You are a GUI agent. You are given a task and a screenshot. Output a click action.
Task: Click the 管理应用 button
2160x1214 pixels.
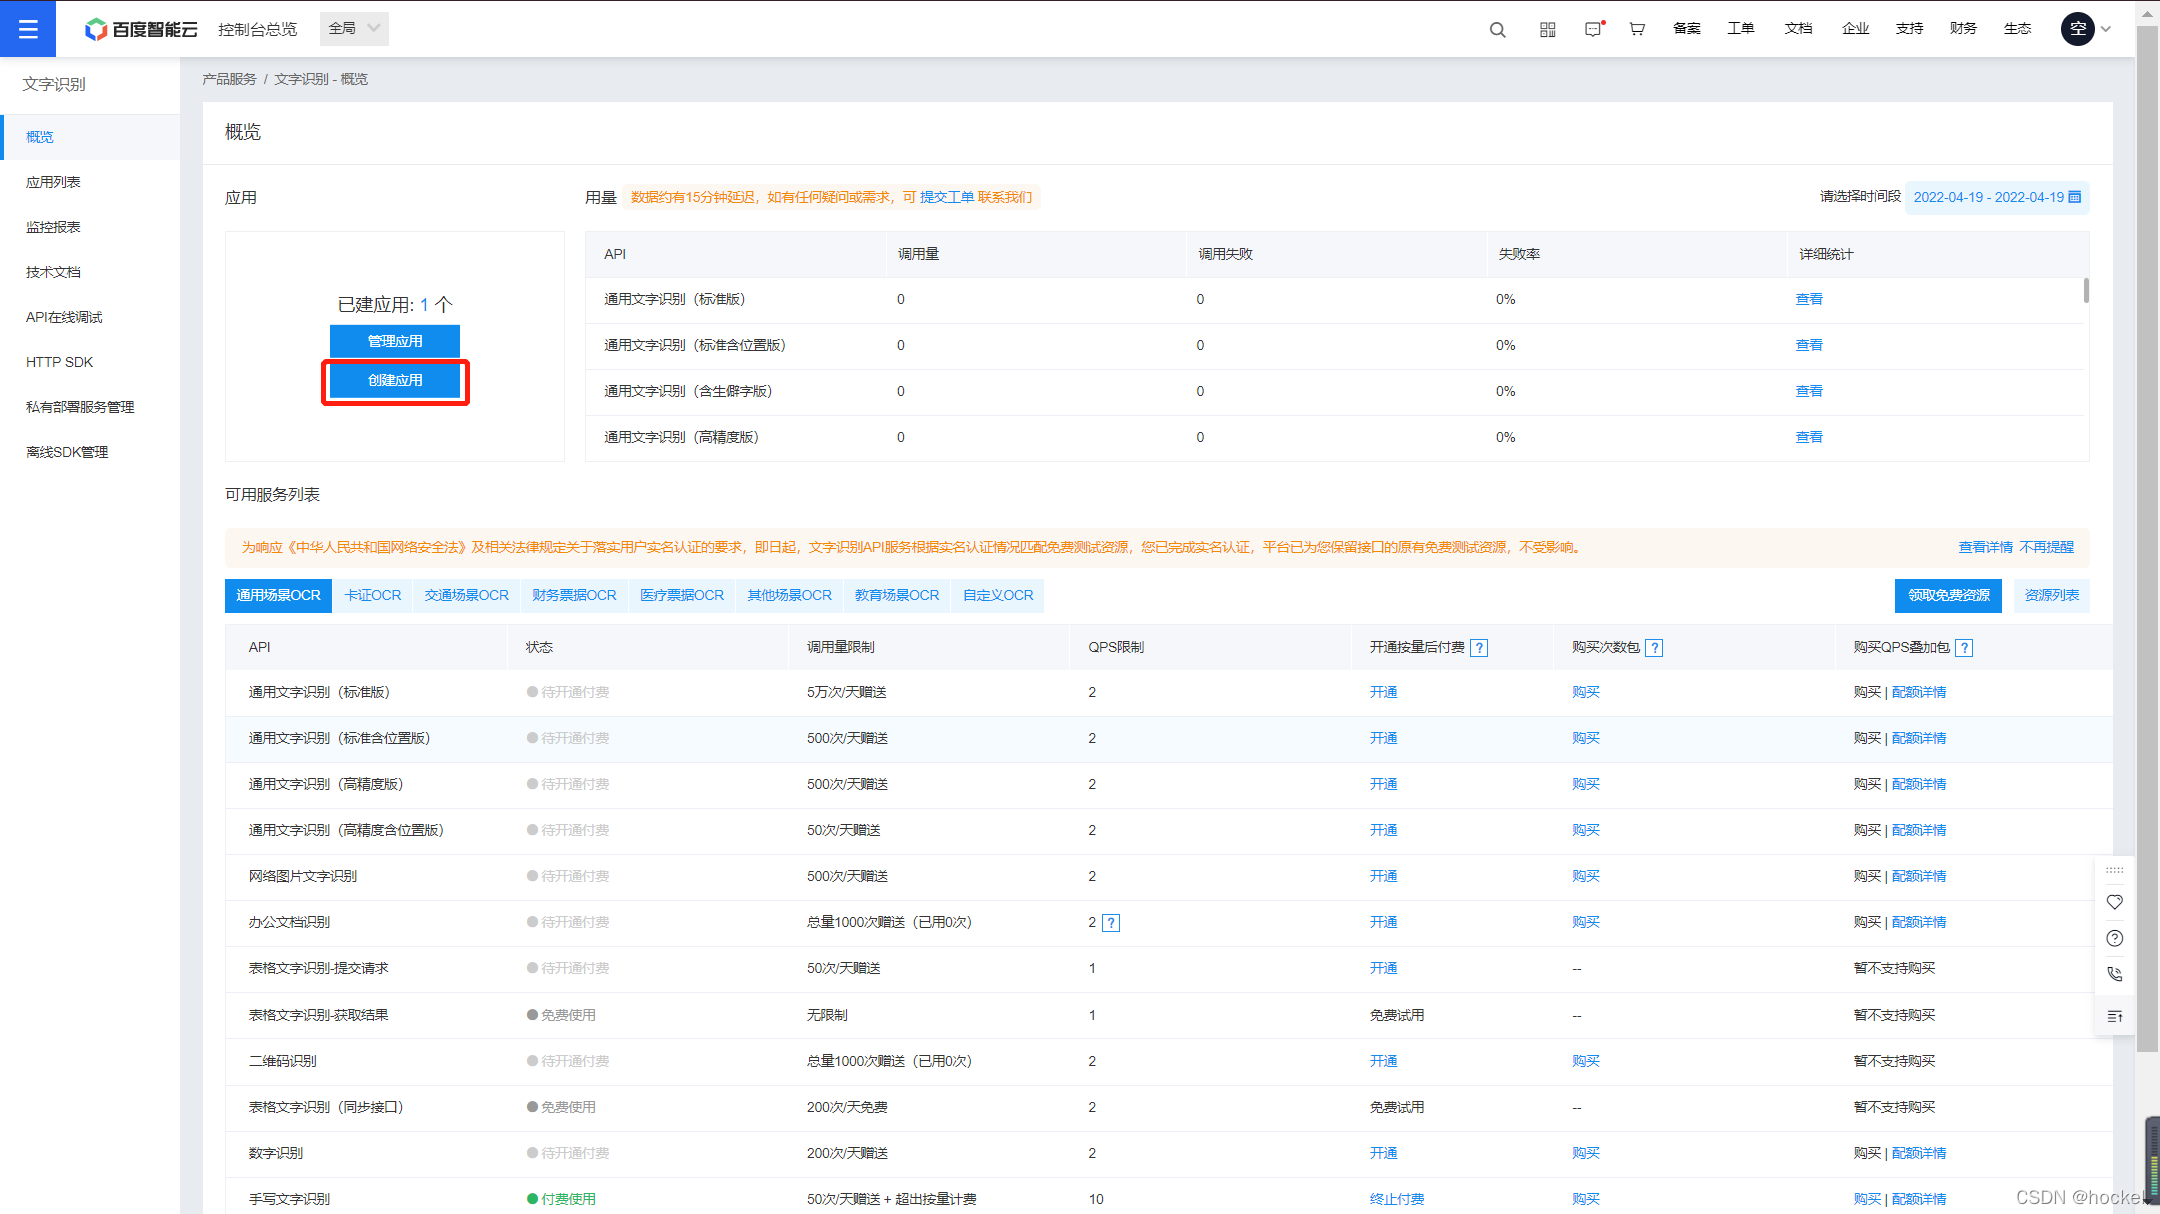coord(395,341)
